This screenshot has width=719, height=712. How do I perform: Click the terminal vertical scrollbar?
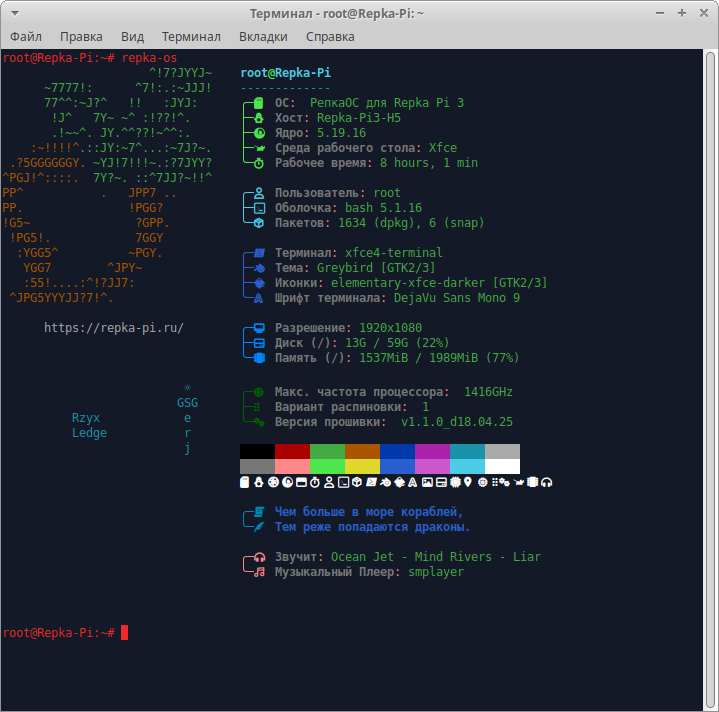tap(710, 380)
